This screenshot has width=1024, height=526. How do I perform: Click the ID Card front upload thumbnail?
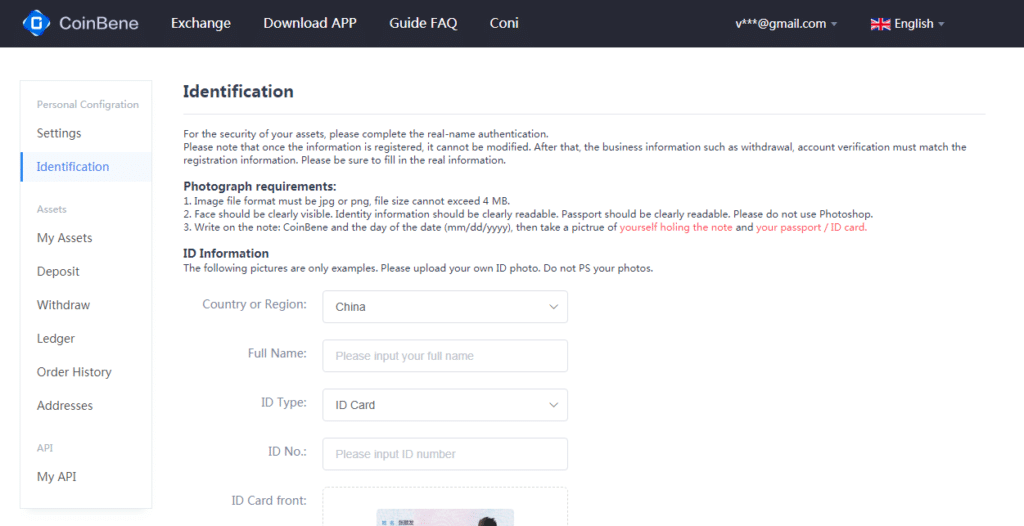pyautogui.click(x=445, y=515)
